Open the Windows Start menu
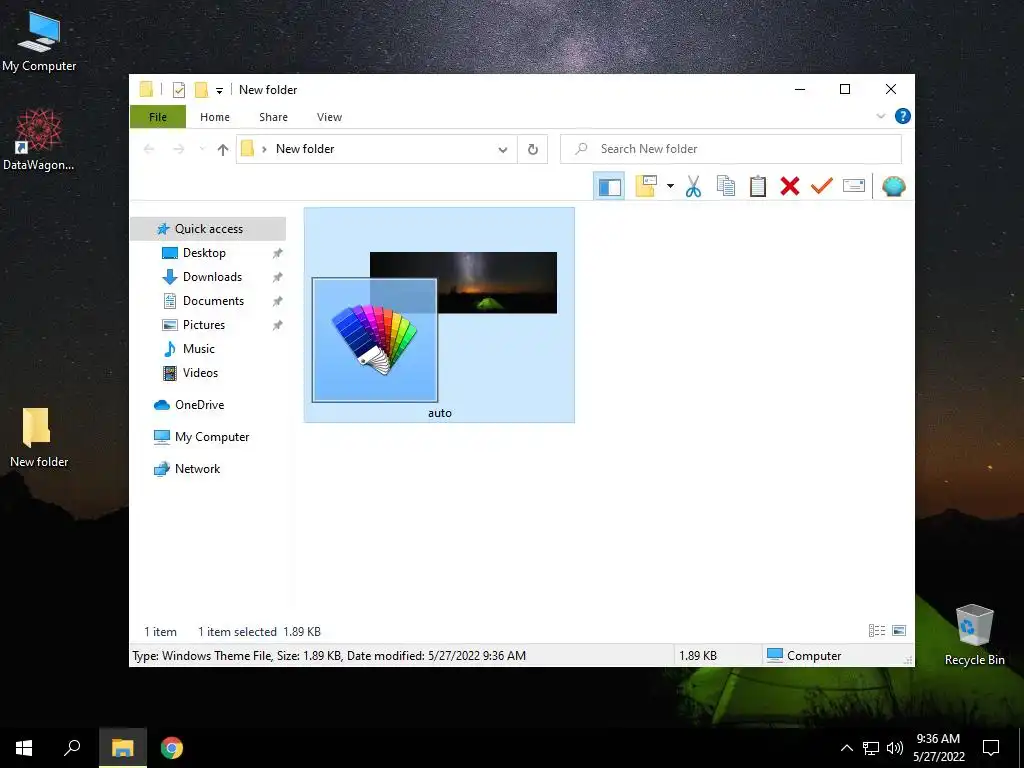The width and height of the screenshot is (1024, 768). point(24,748)
